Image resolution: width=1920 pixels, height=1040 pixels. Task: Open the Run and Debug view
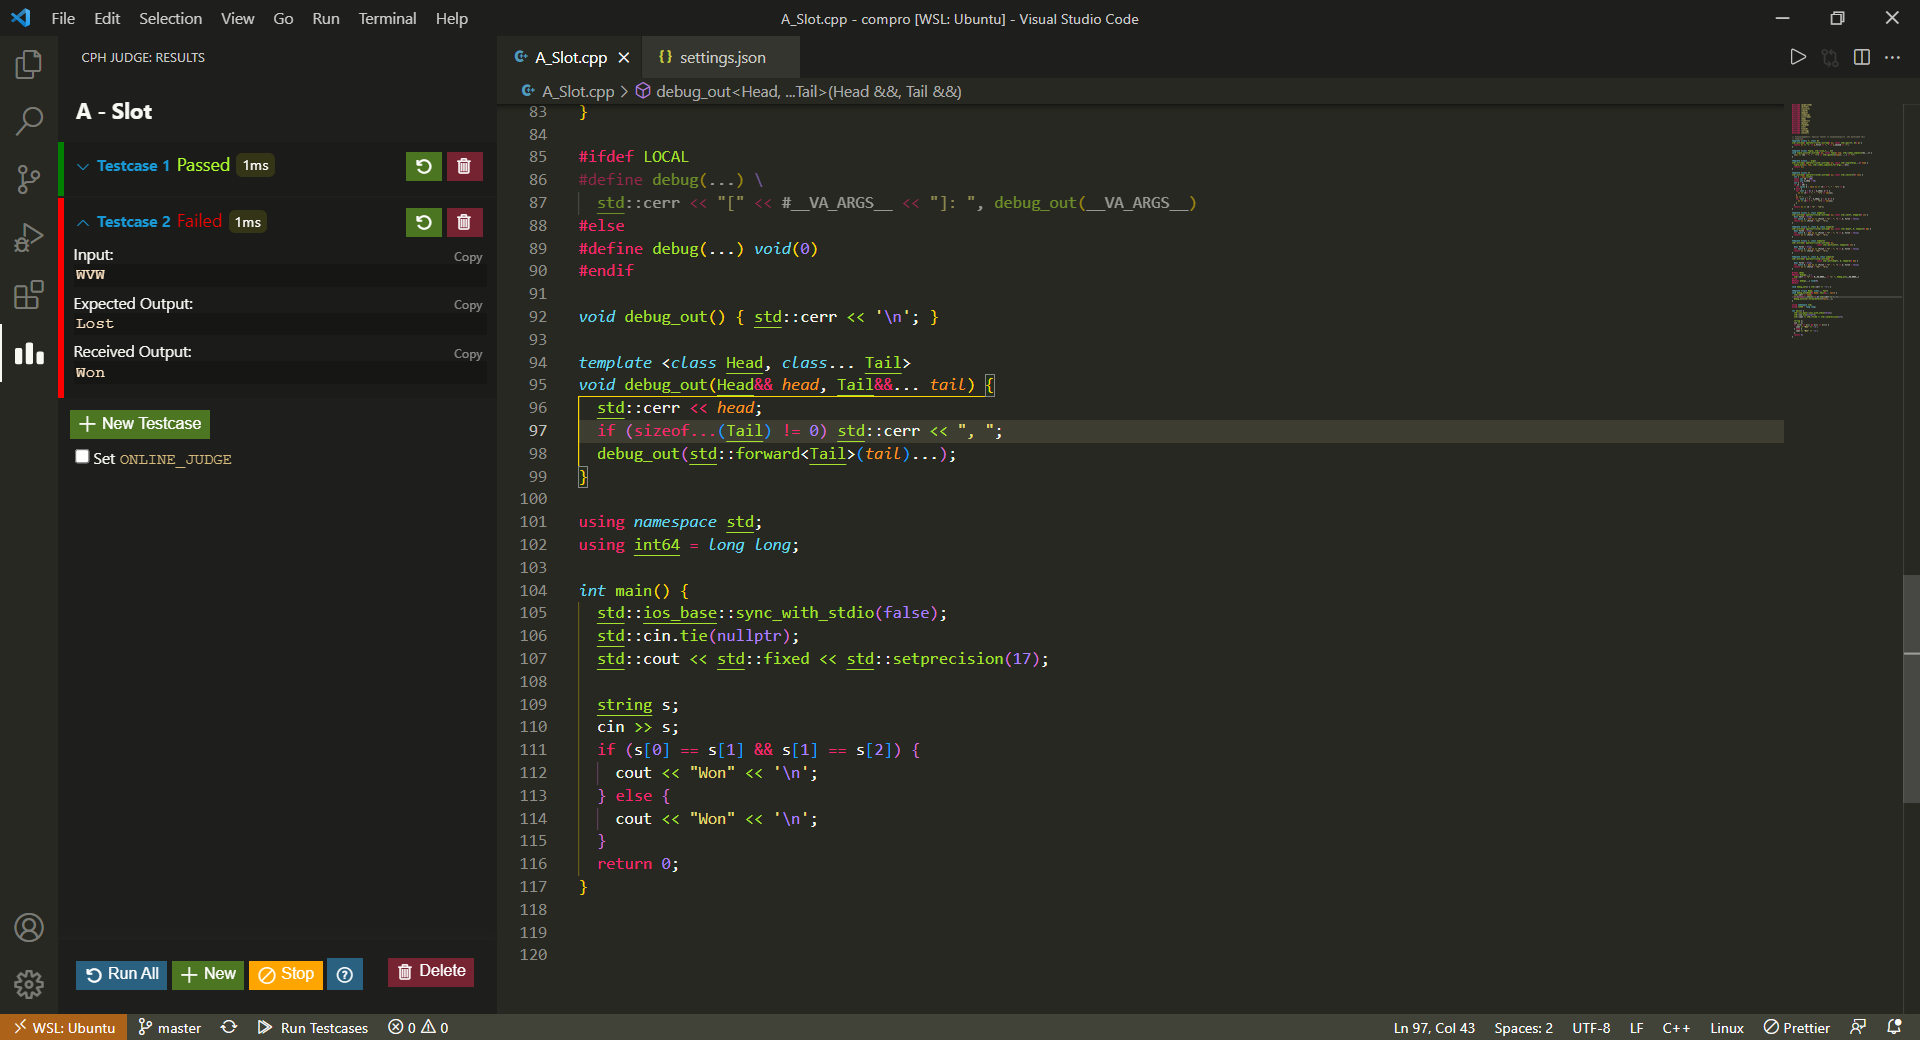pos(29,238)
